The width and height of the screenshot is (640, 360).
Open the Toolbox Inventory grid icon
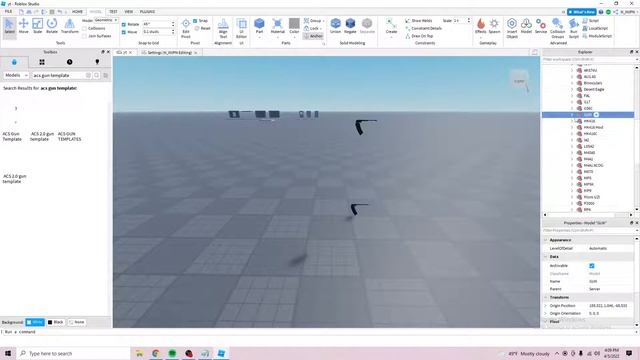pyautogui.click(x=42, y=62)
